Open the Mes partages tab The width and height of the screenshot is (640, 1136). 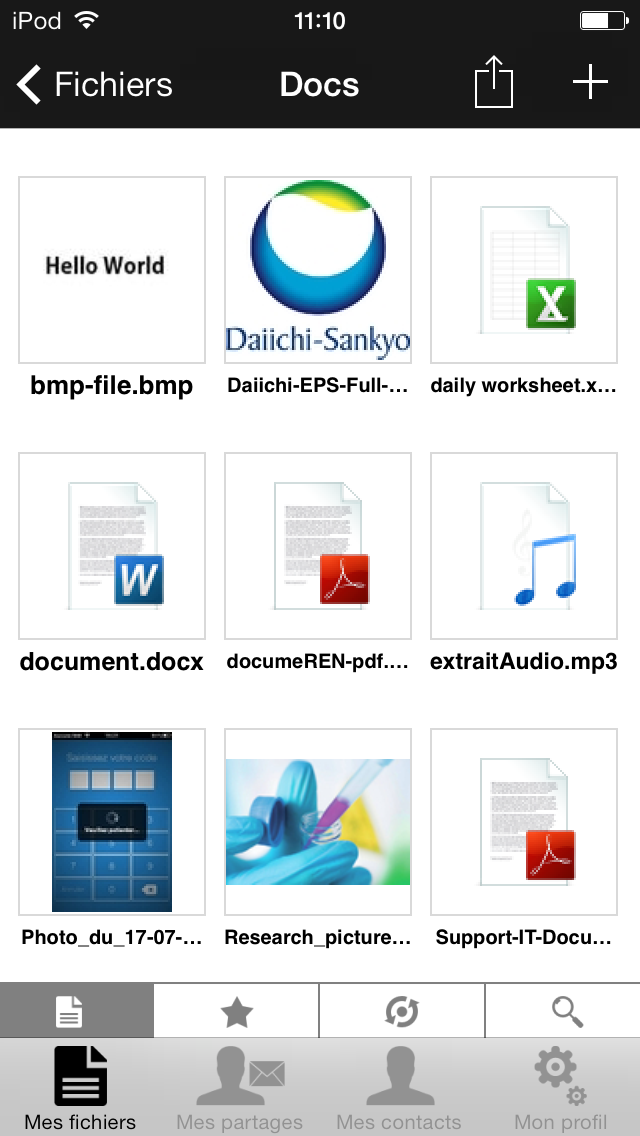pyautogui.click(x=240, y=1087)
